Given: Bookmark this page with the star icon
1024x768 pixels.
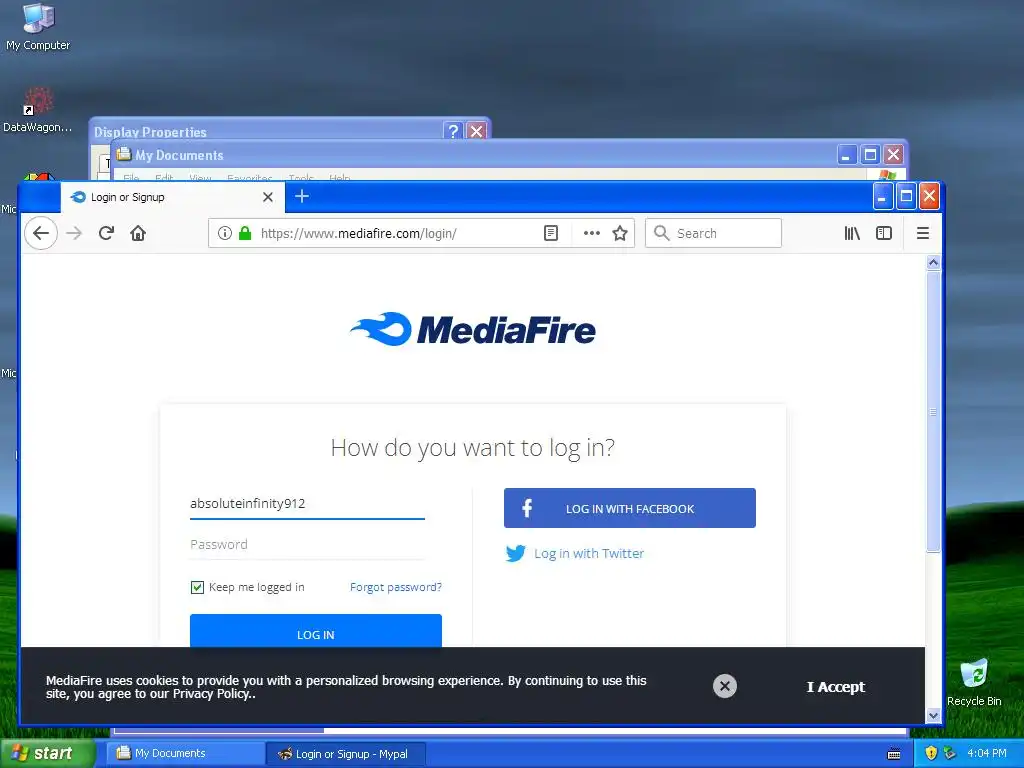Looking at the screenshot, I should point(620,233).
